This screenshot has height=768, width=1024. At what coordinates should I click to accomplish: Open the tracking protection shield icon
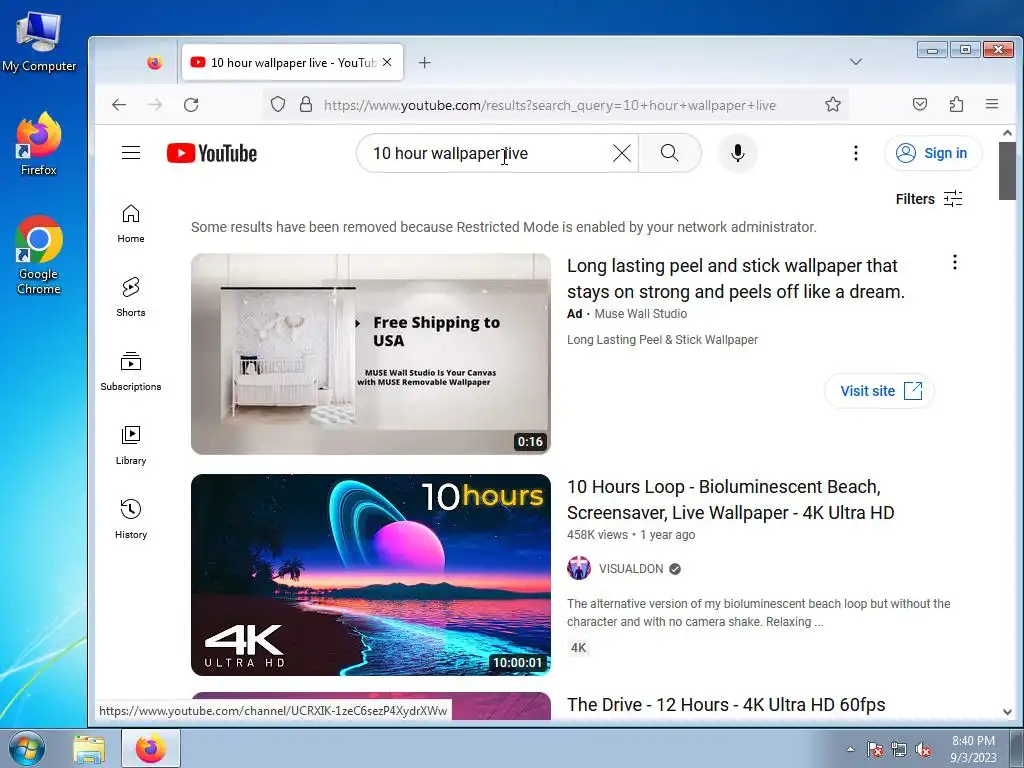pos(278,104)
